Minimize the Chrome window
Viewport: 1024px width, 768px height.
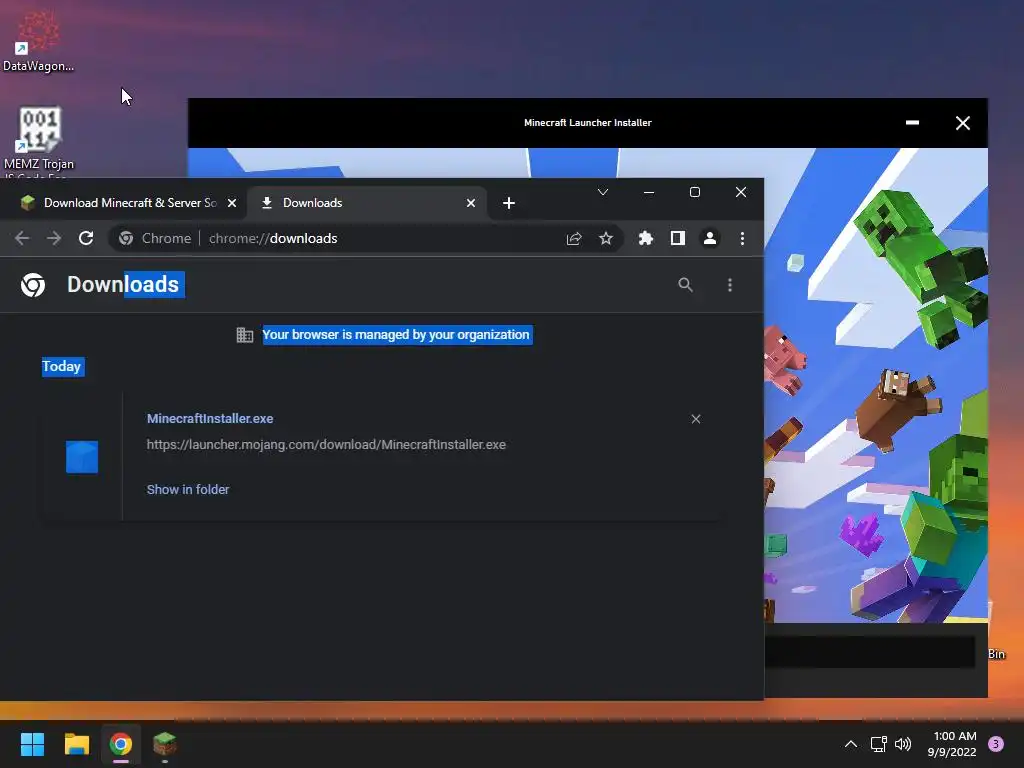click(x=648, y=192)
